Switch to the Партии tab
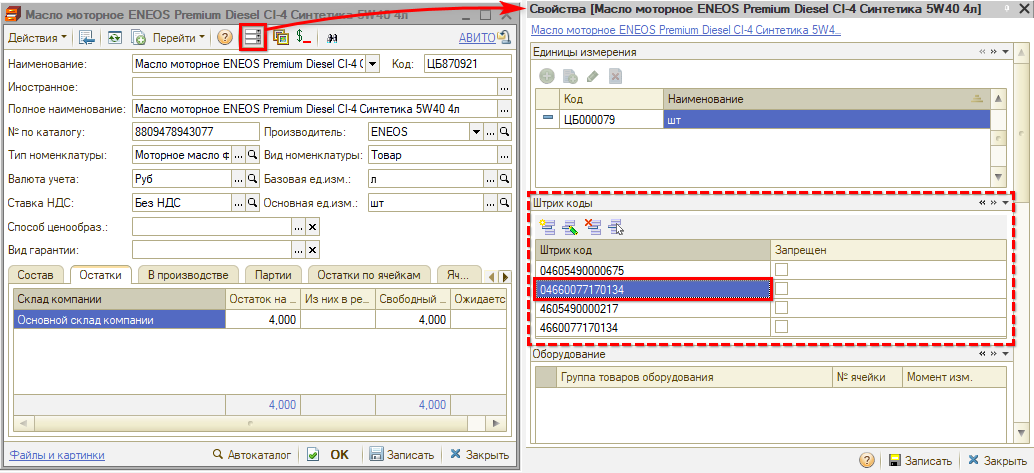This screenshot has width=1034, height=473. point(272,274)
